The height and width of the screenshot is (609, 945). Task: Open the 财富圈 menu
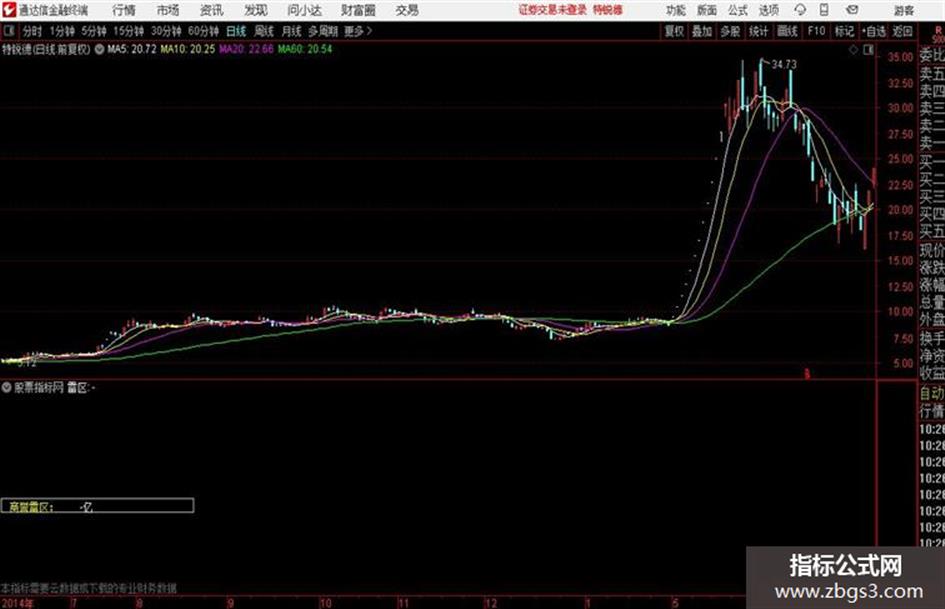click(x=358, y=10)
